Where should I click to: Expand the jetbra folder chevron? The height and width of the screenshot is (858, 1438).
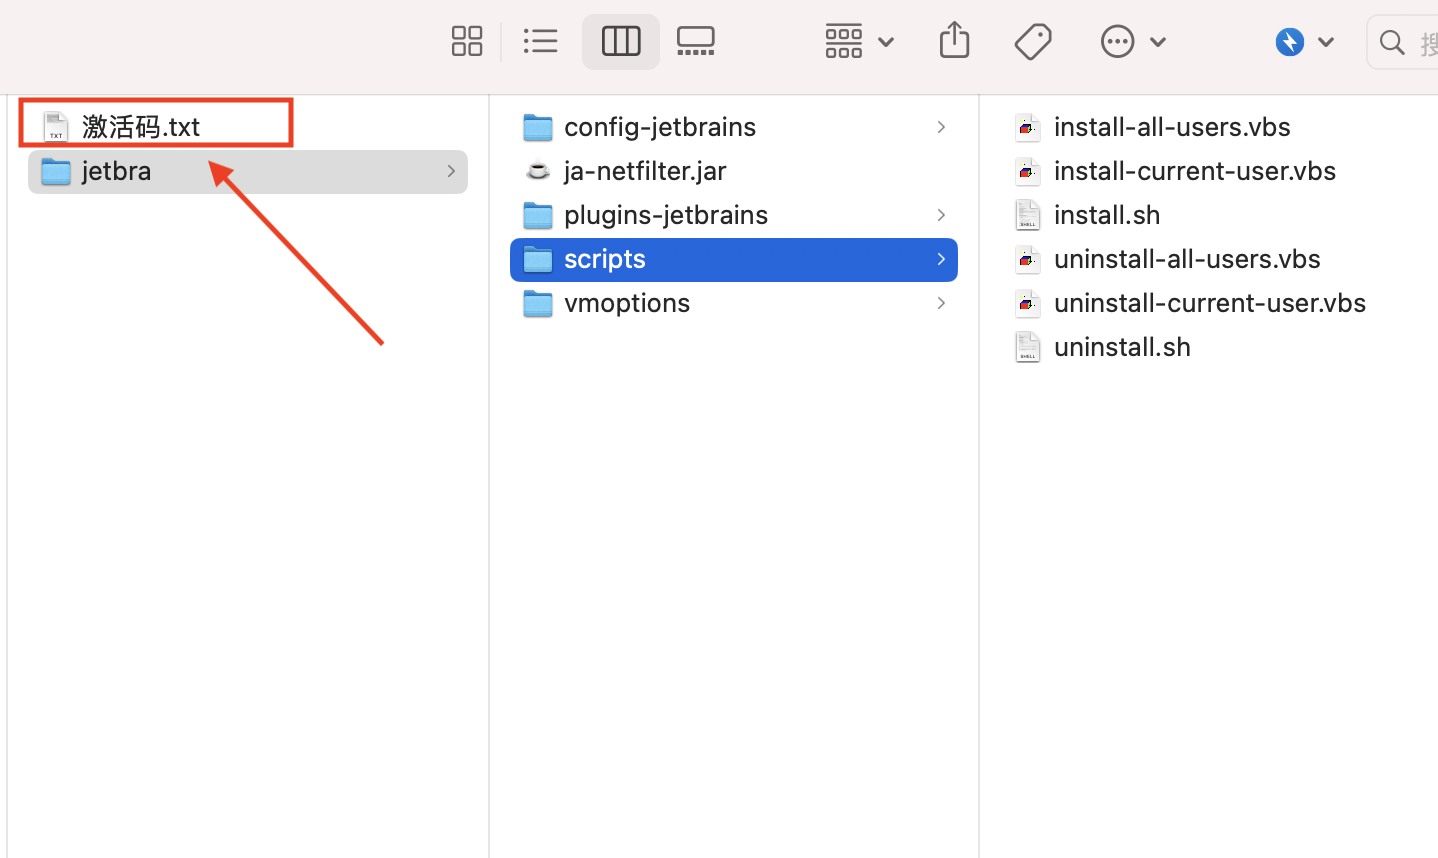click(451, 171)
